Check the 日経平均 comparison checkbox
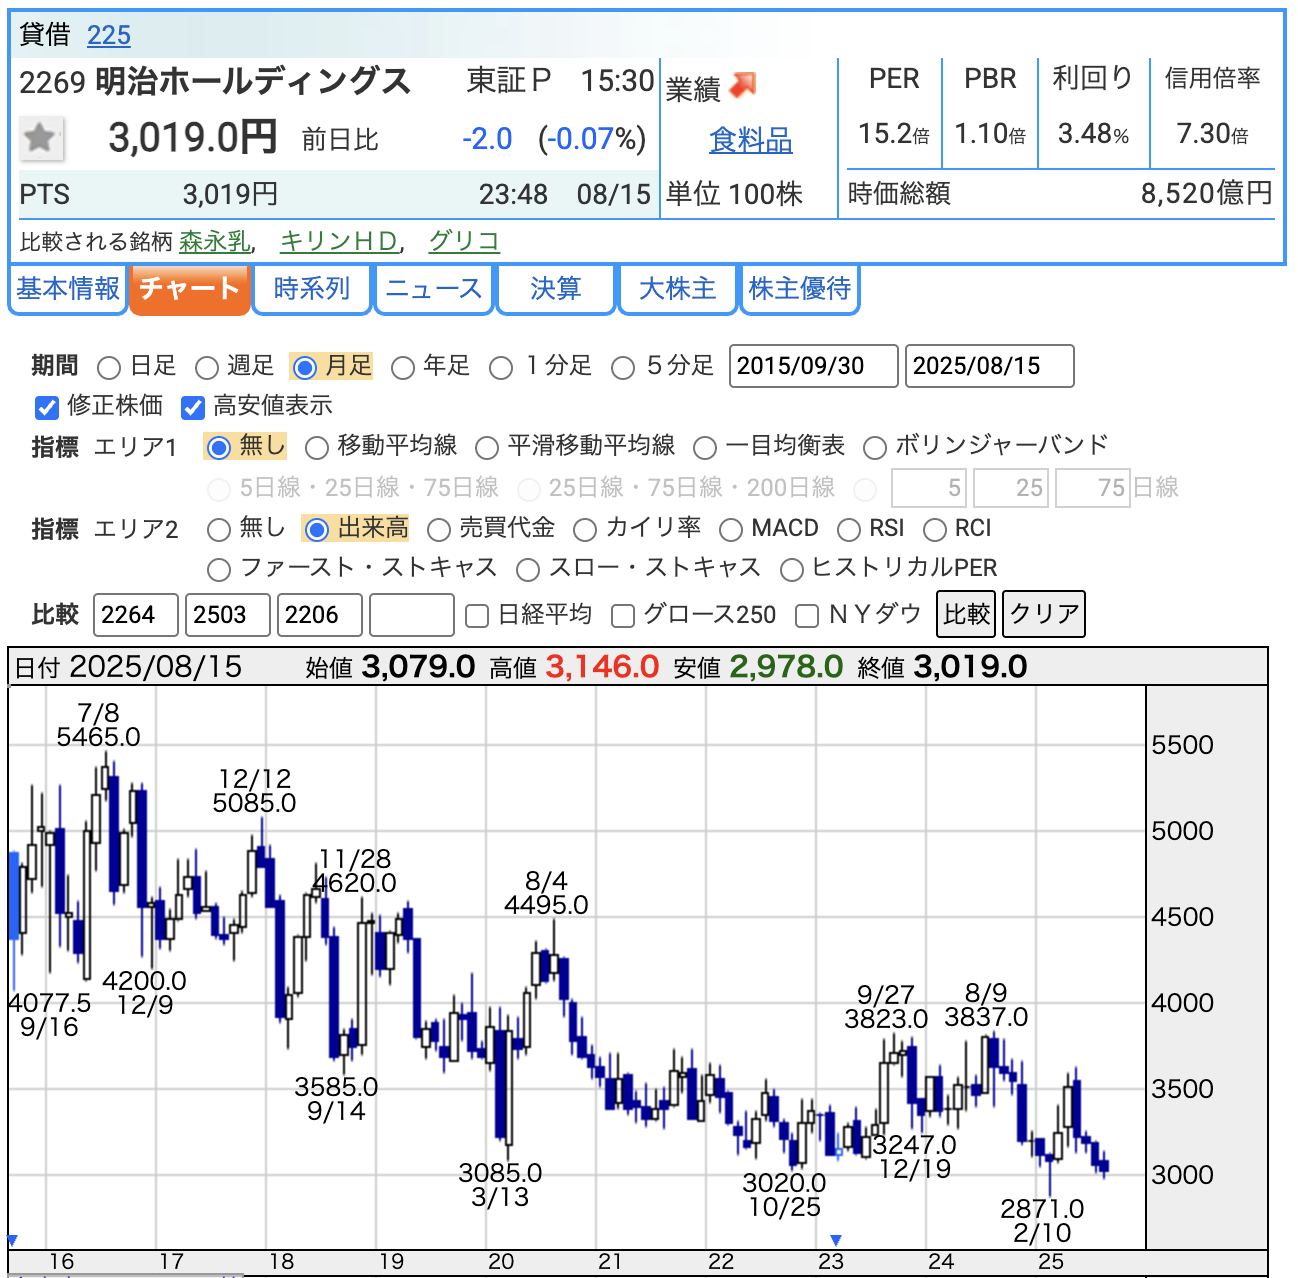 (x=478, y=616)
